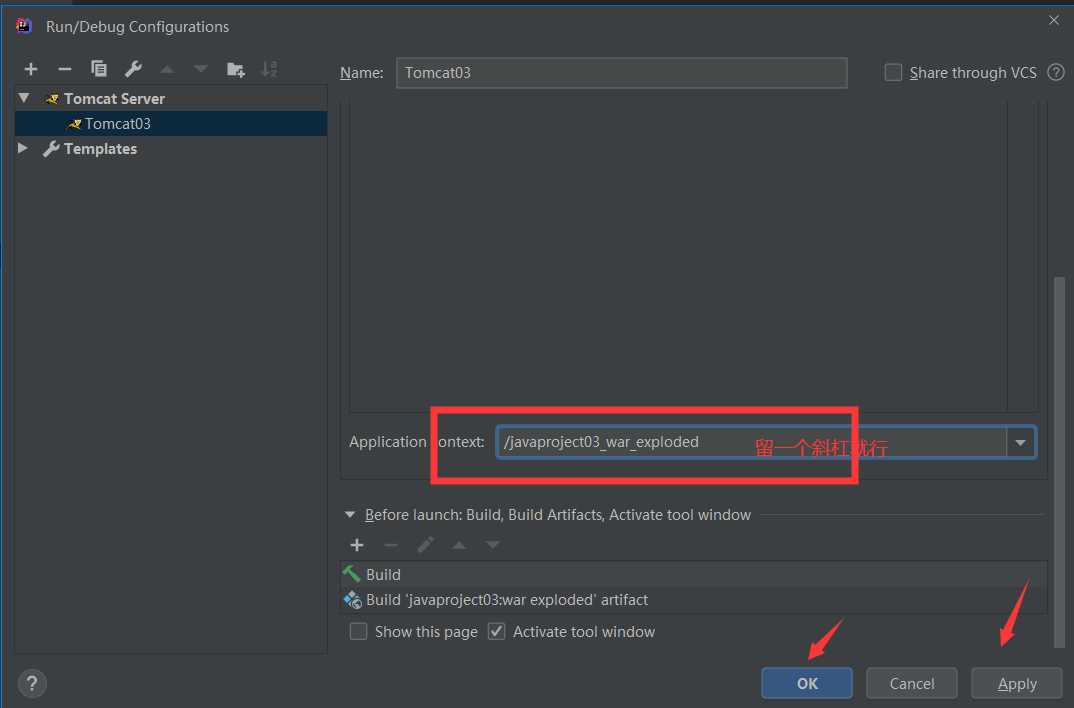
Task: Select the Templates entry
Action: [100, 149]
